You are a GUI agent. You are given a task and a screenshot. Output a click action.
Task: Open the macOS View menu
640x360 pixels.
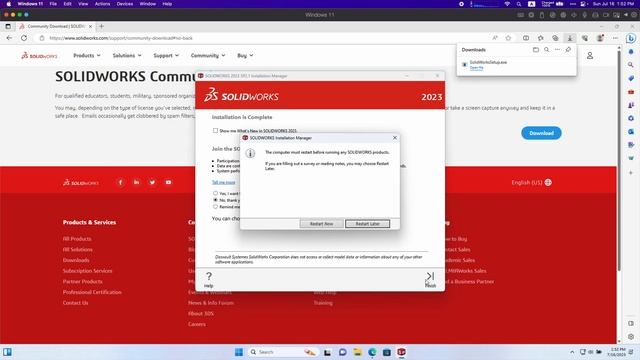83,4
